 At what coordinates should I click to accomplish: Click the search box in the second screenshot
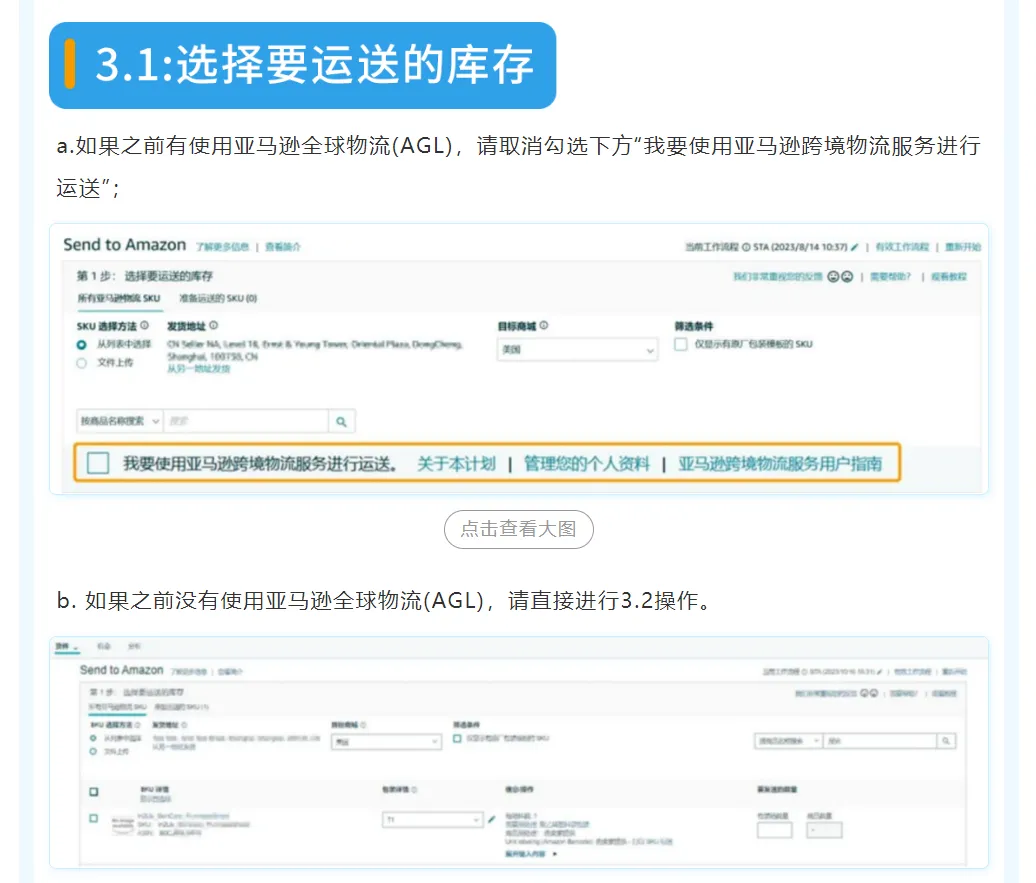click(880, 741)
